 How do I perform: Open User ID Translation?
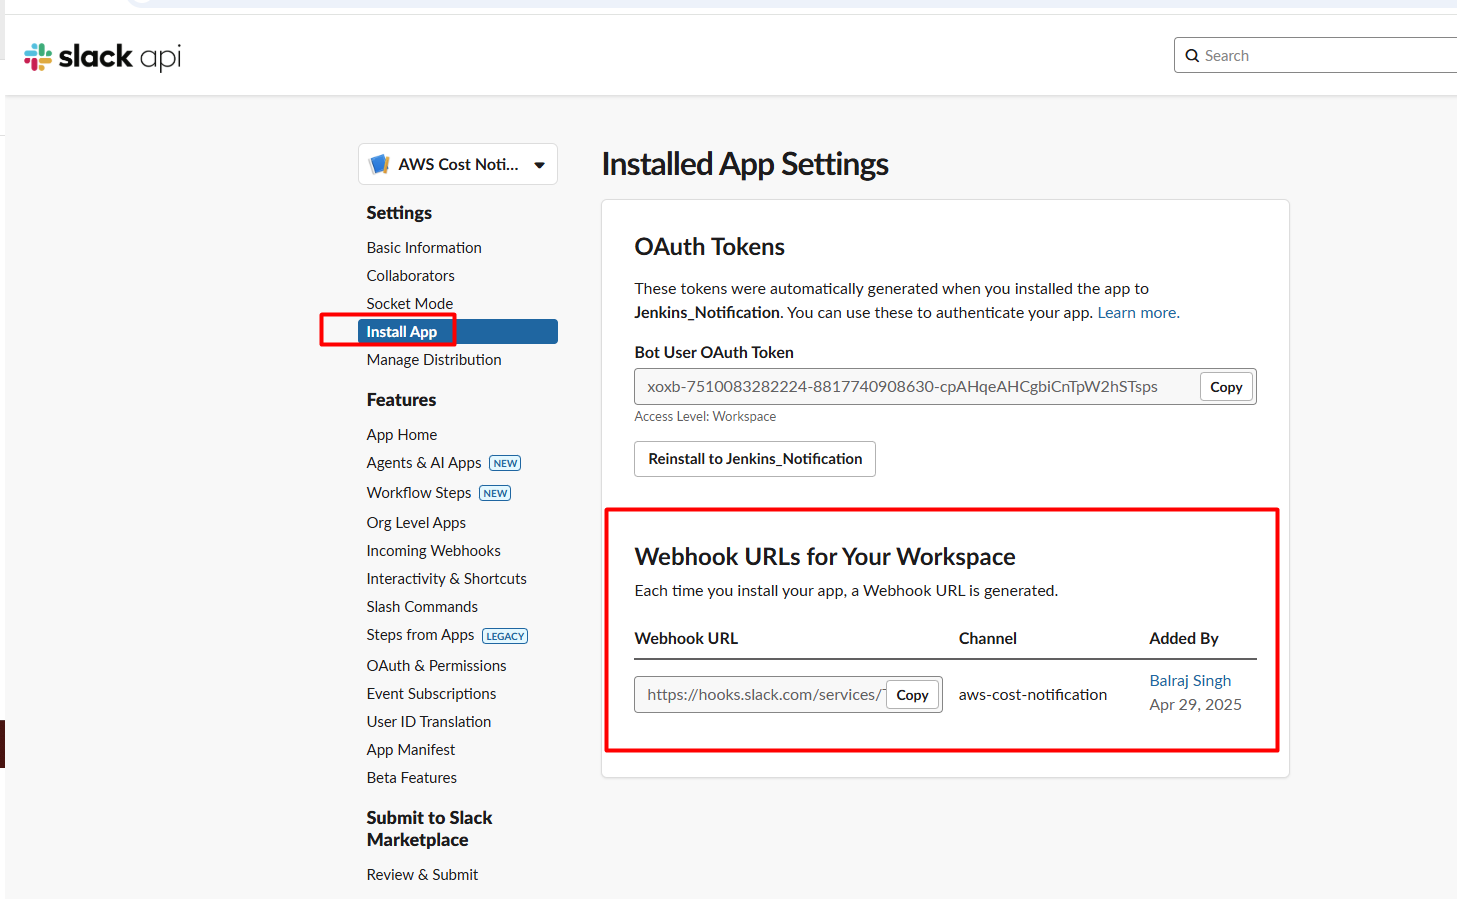[x=429, y=722]
